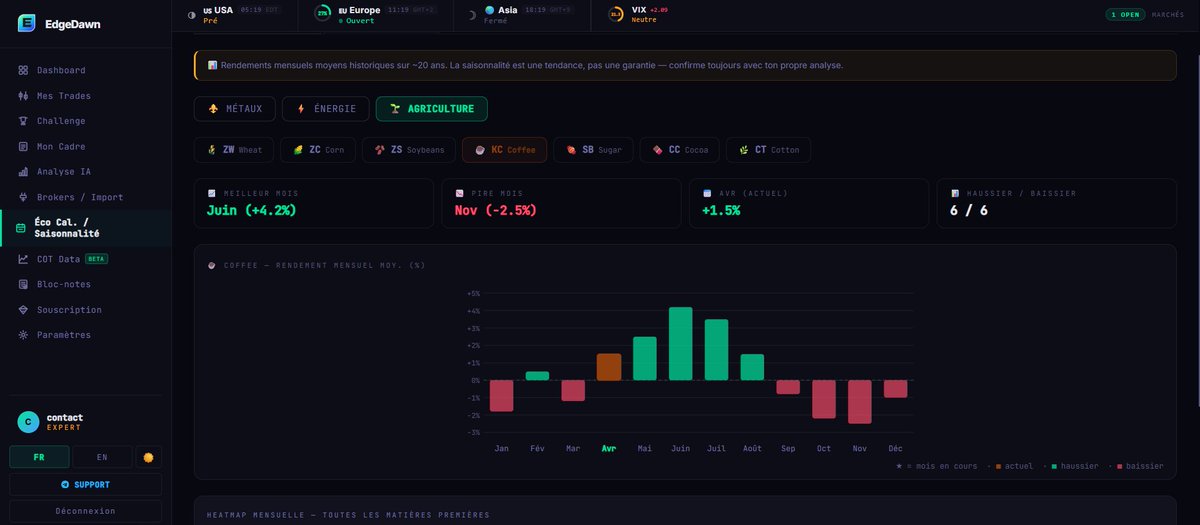Image resolution: width=1200 pixels, height=525 pixels.
Task: Click the Bloc-notes sidebar icon
Action: (x=23, y=284)
